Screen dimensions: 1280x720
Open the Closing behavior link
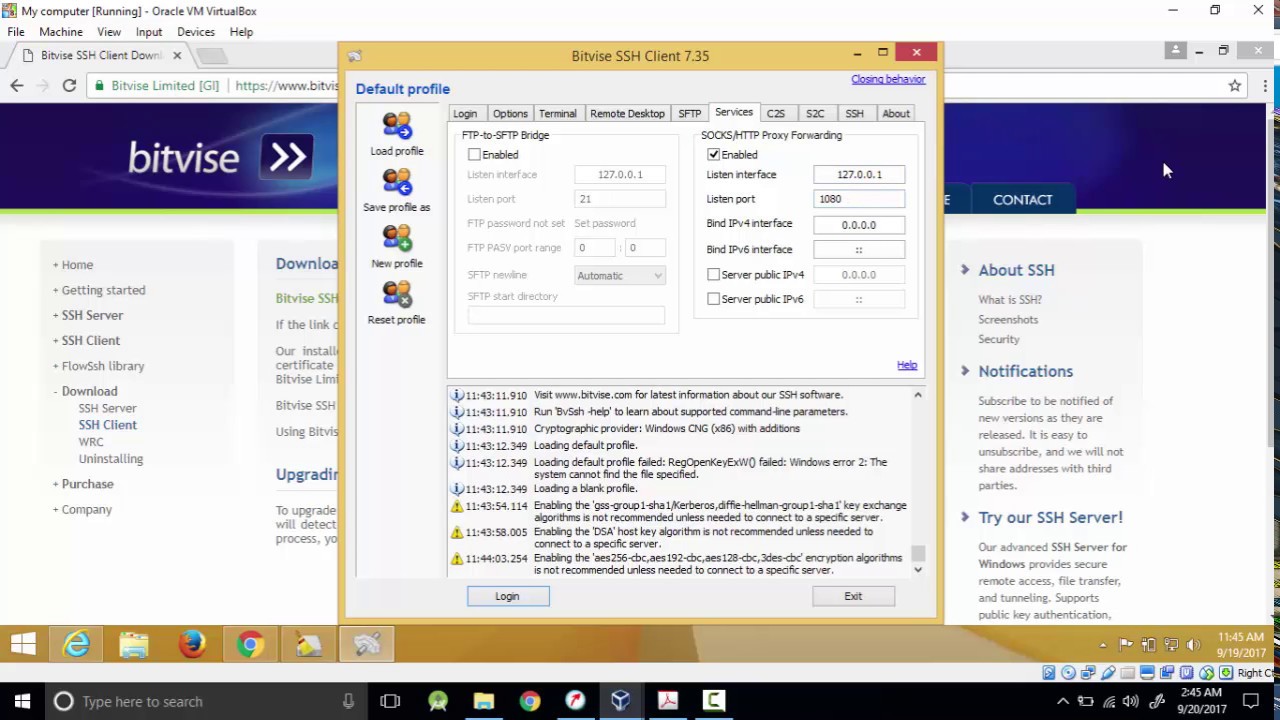(888, 79)
